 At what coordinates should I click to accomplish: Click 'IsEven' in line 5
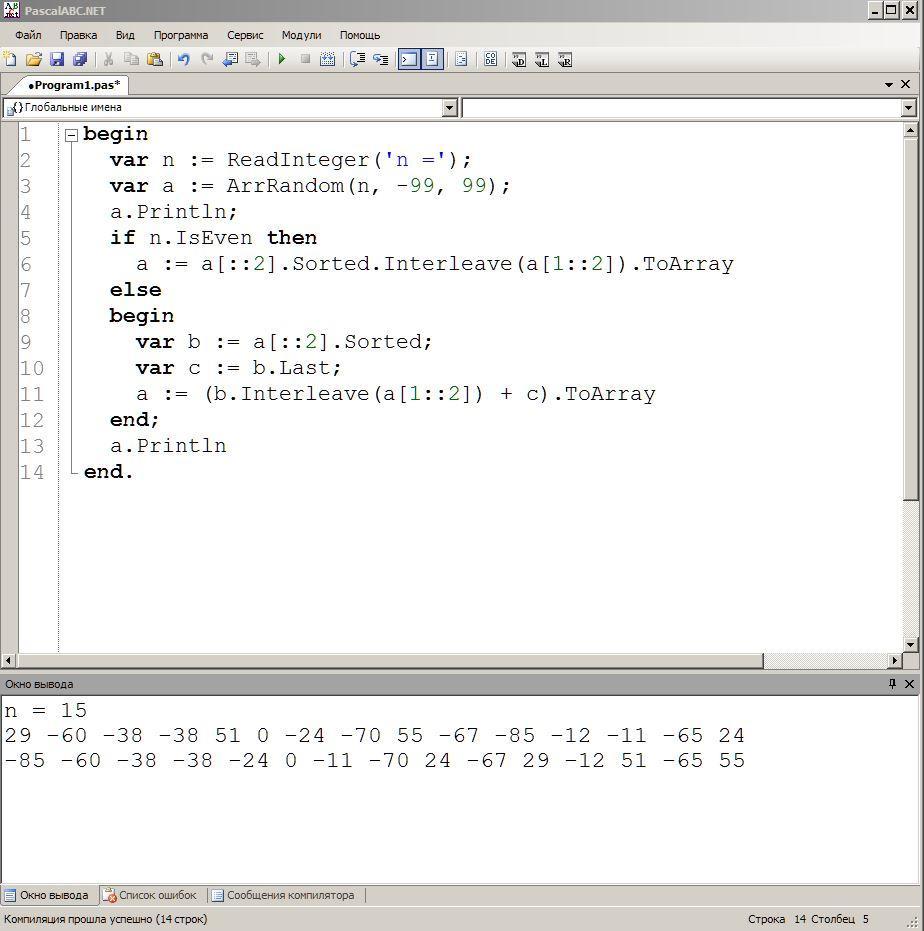(214, 238)
